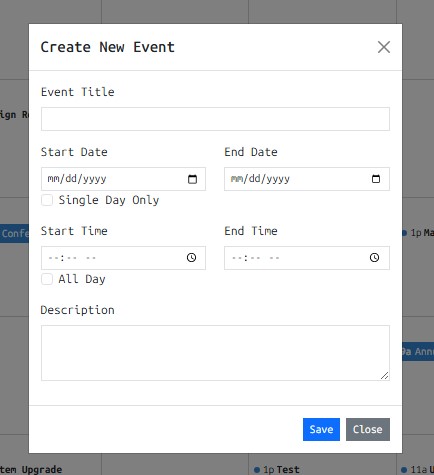Viewport: 434px width, 475px height.
Task: Save the new event
Action: pos(321,429)
